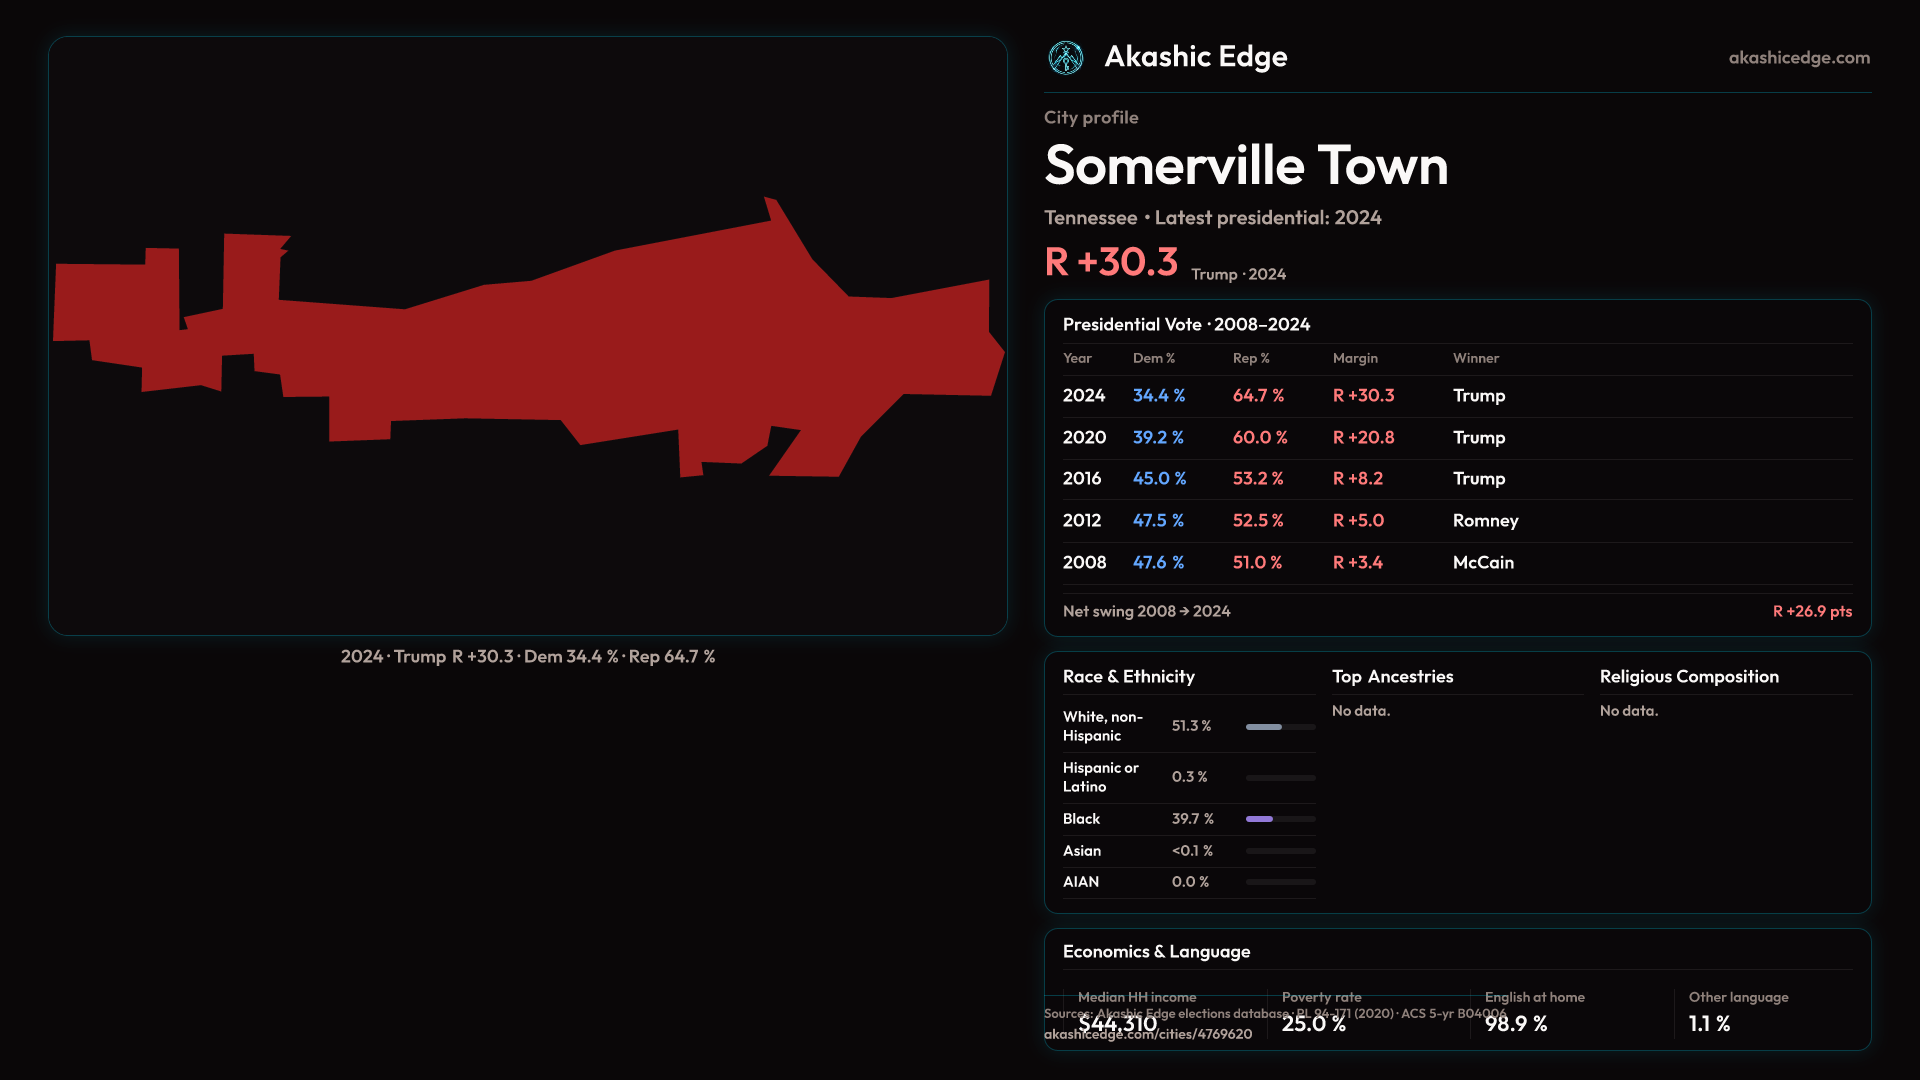
Task: Click the R +30.3 headline margin
Action: tap(1111, 262)
